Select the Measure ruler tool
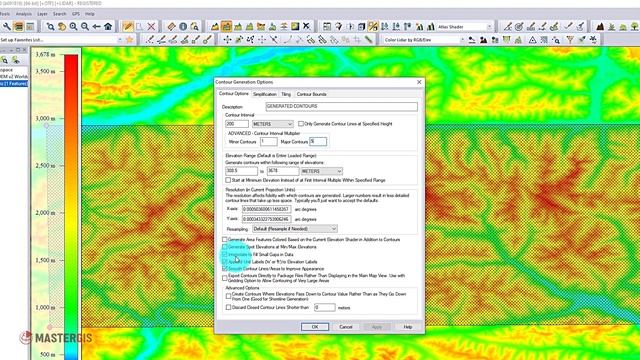The height and width of the screenshot is (360, 640). [x=171, y=27]
